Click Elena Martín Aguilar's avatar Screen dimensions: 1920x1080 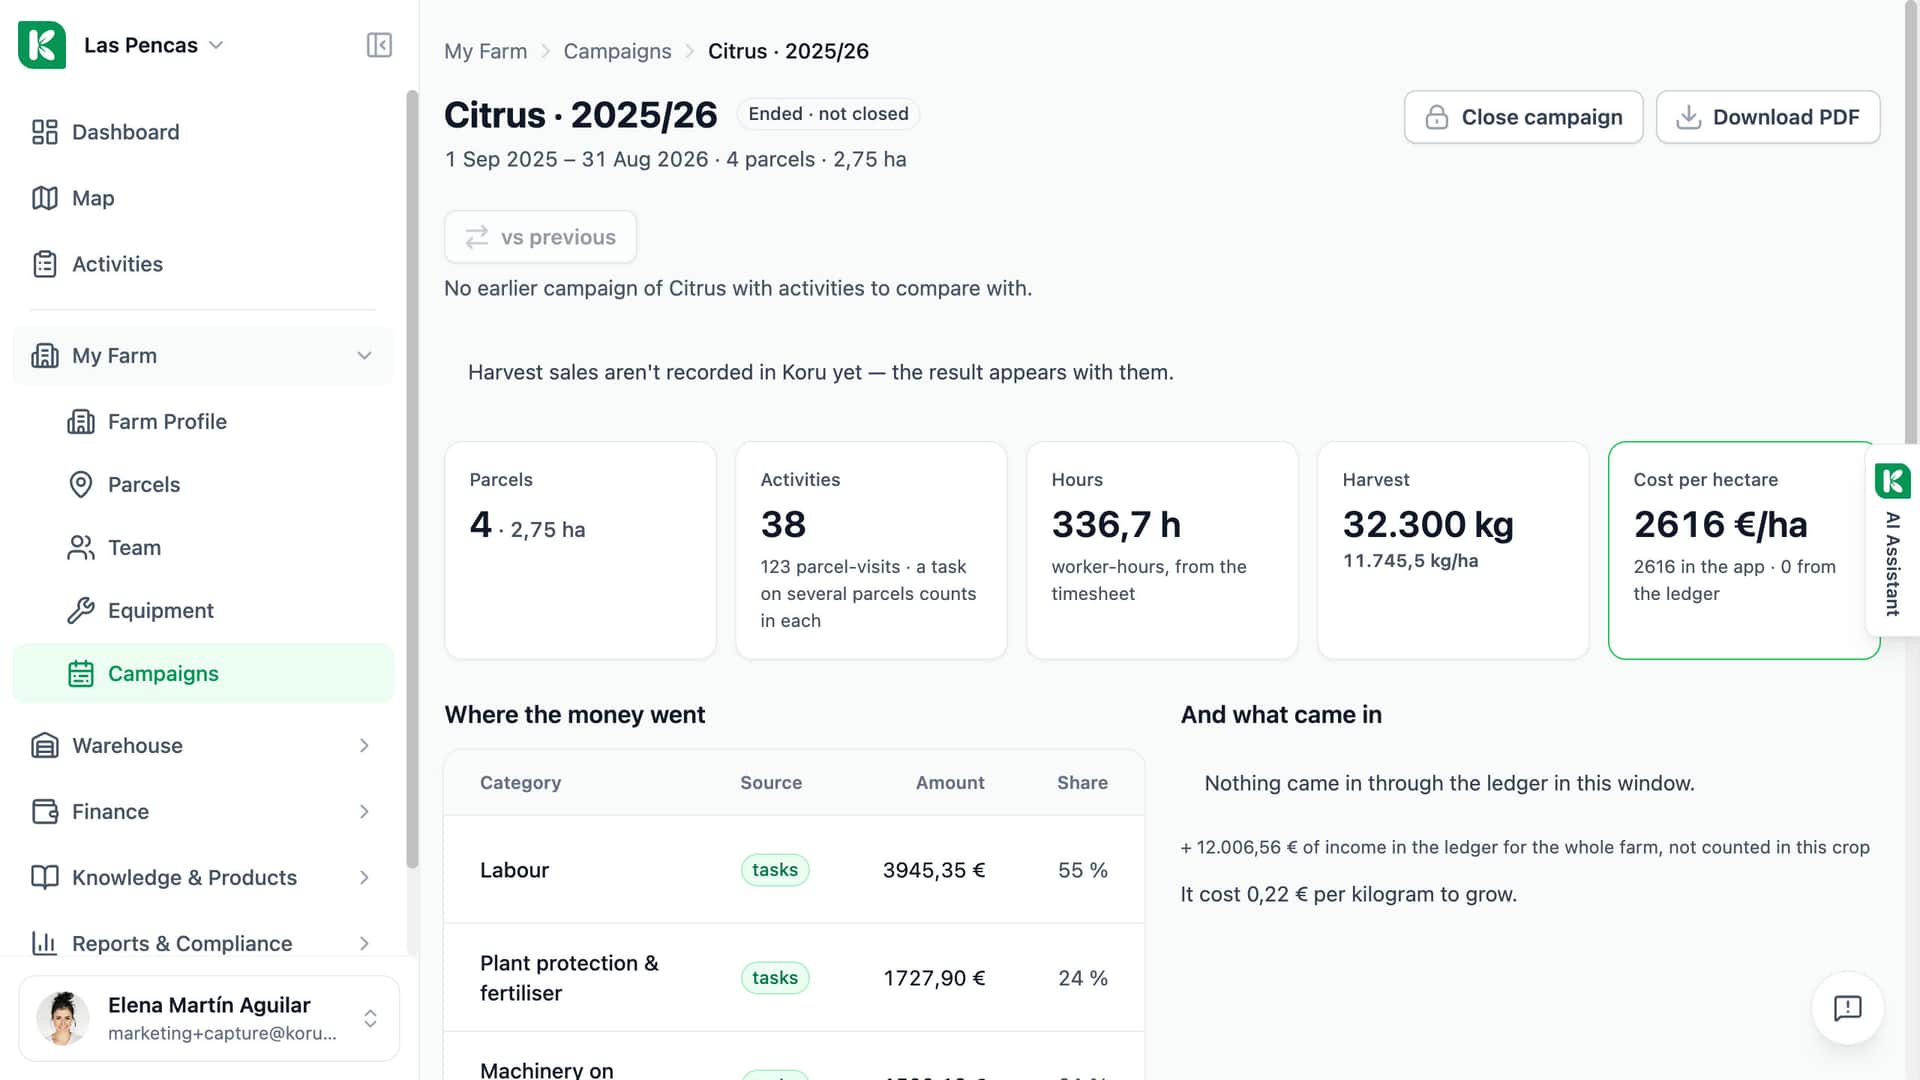63,1018
